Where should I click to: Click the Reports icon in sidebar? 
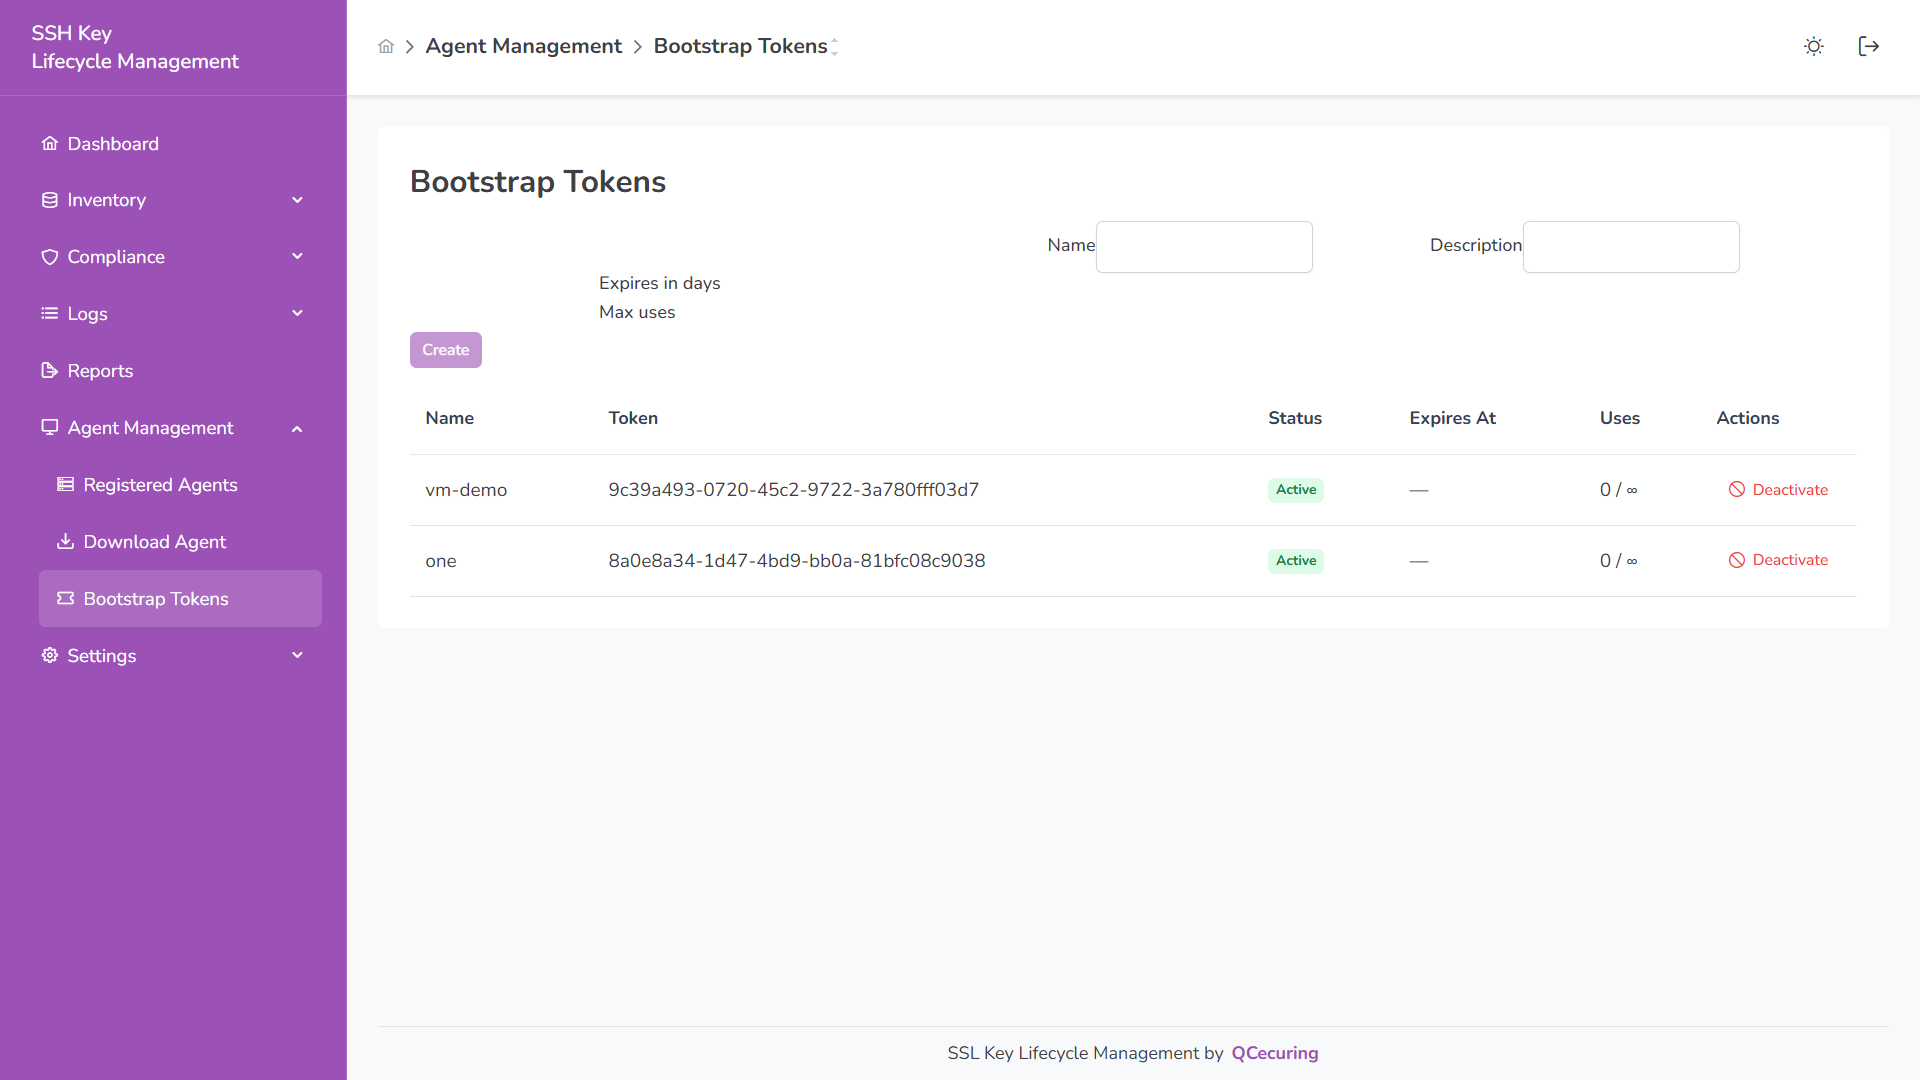point(49,370)
